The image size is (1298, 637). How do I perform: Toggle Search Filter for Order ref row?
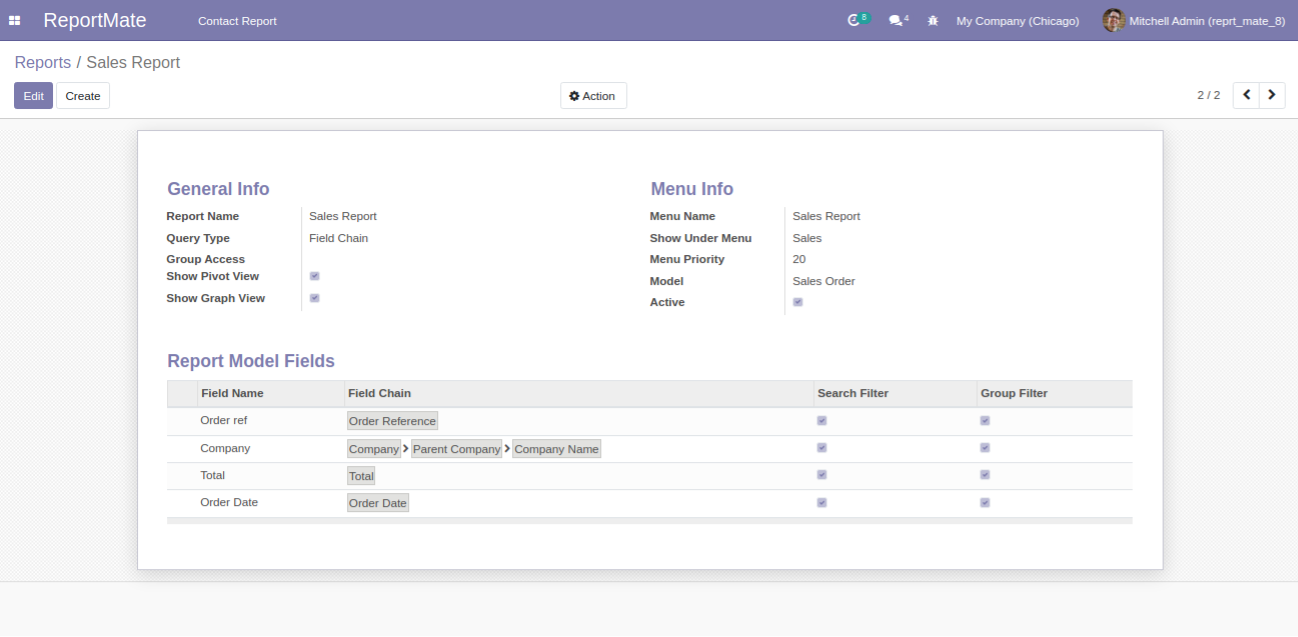(822, 421)
